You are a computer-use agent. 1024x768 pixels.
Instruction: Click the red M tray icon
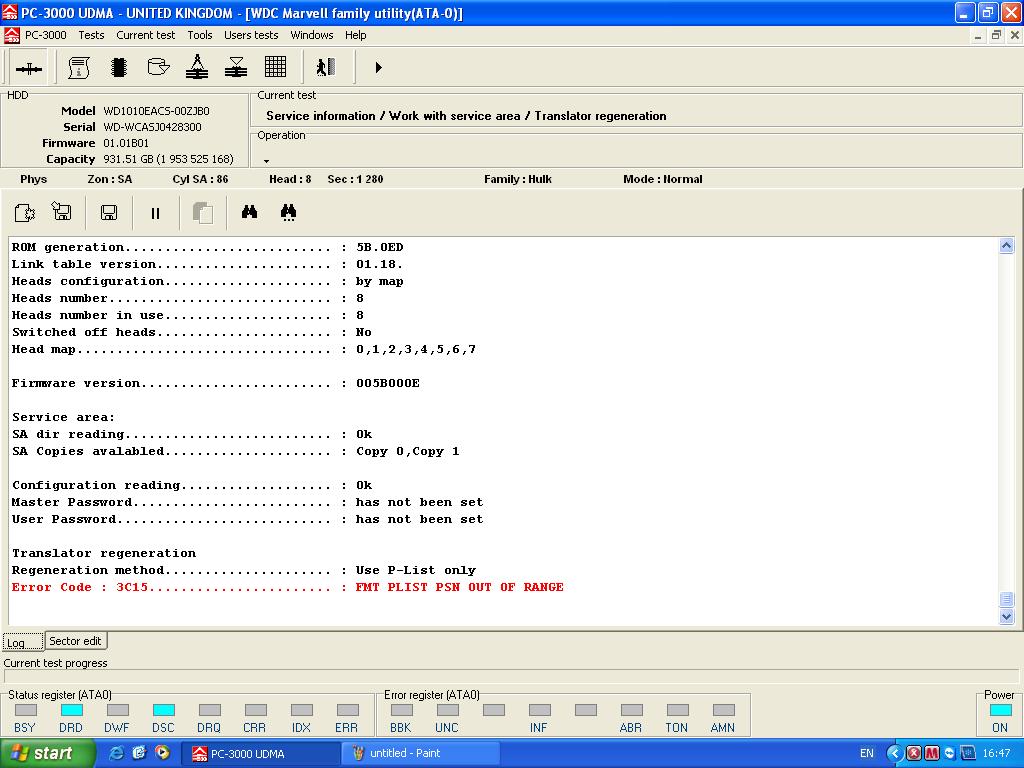(932, 754)
